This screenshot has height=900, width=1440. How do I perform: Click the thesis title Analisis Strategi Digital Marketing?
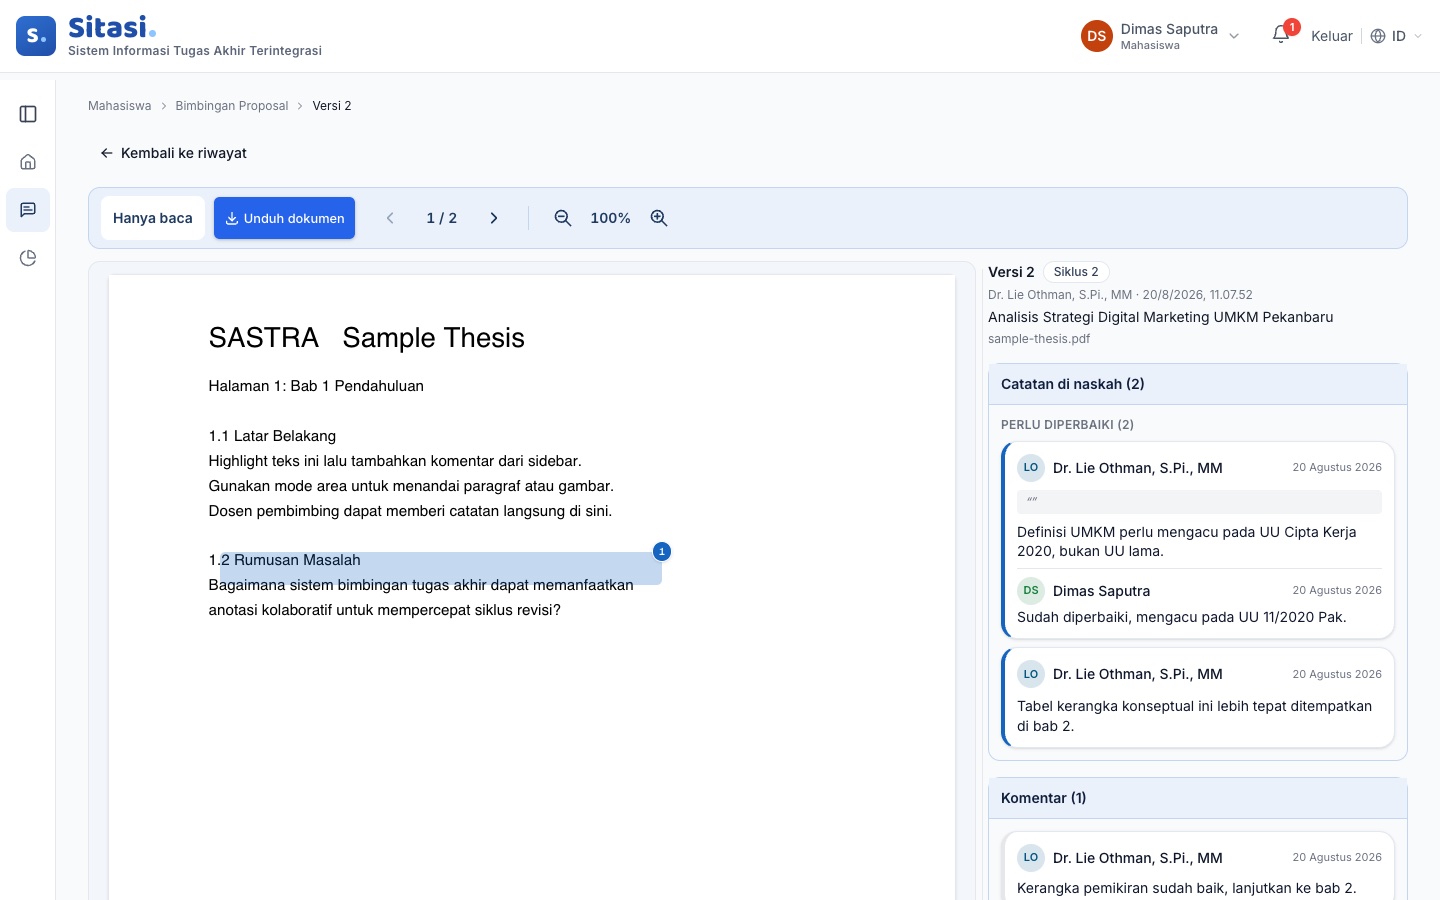pyautogui.click(x=1161, y=317)
